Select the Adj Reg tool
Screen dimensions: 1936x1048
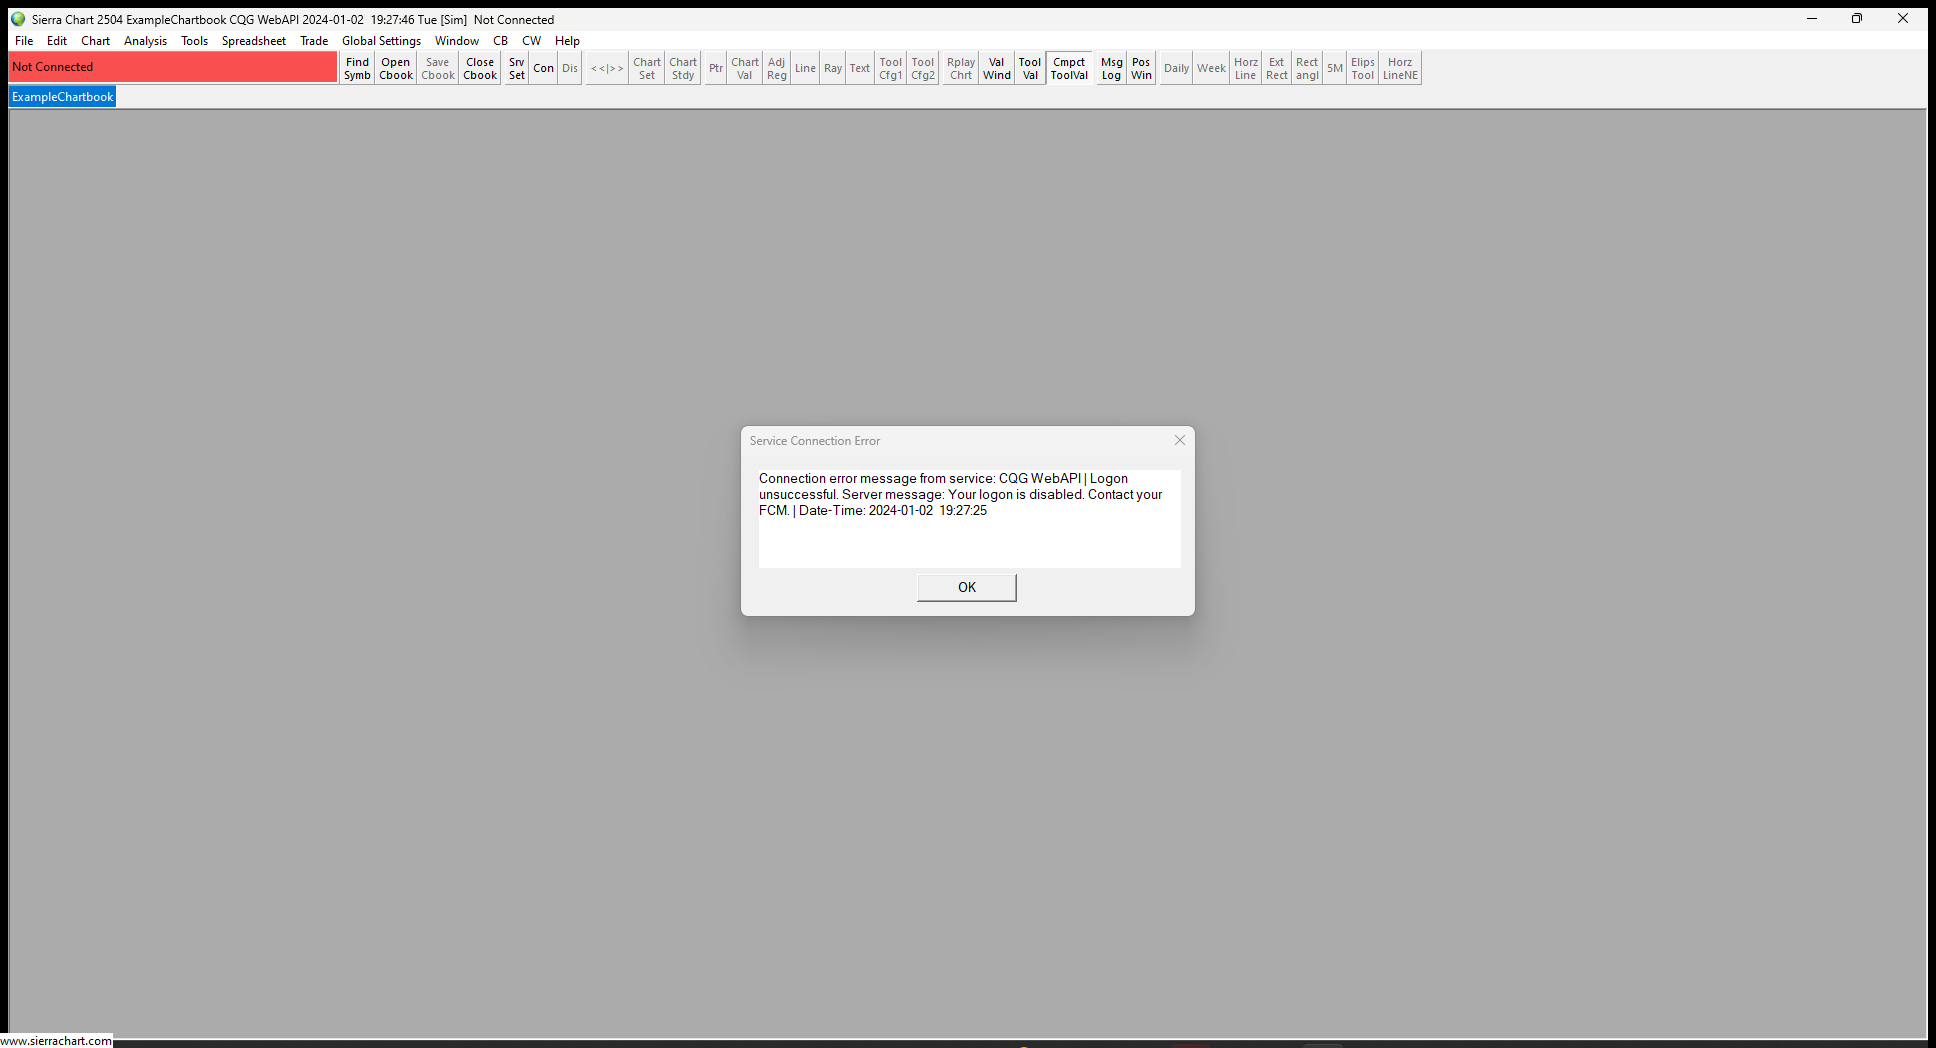777,68
